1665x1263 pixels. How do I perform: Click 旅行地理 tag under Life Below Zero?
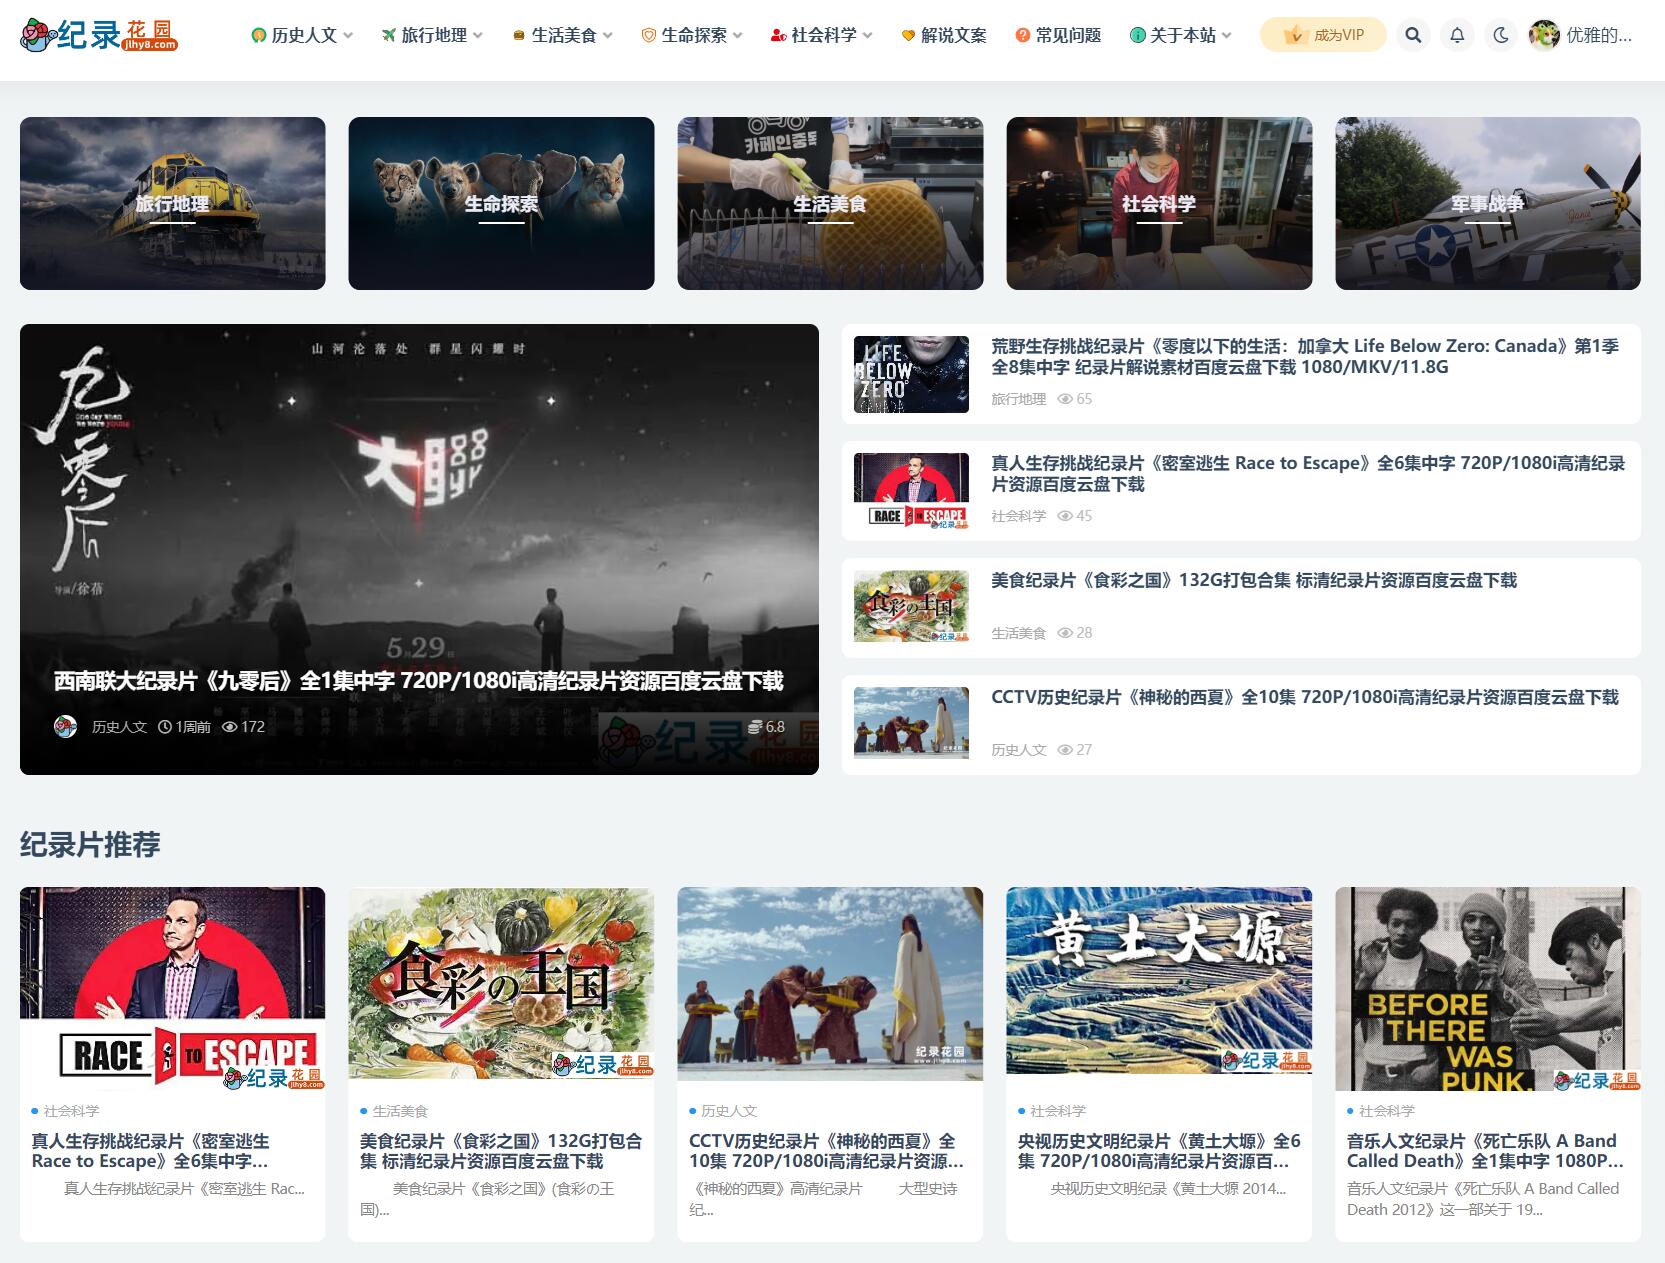(x=1018, y=399)
